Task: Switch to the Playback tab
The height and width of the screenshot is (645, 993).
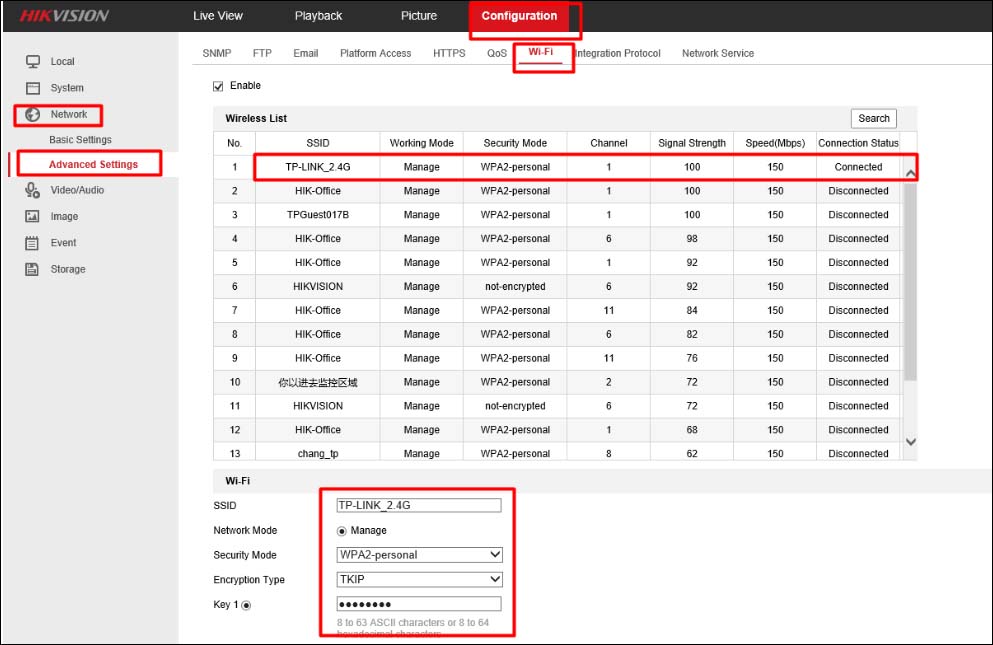Action: pyautogui.click(x=318, y=16)
